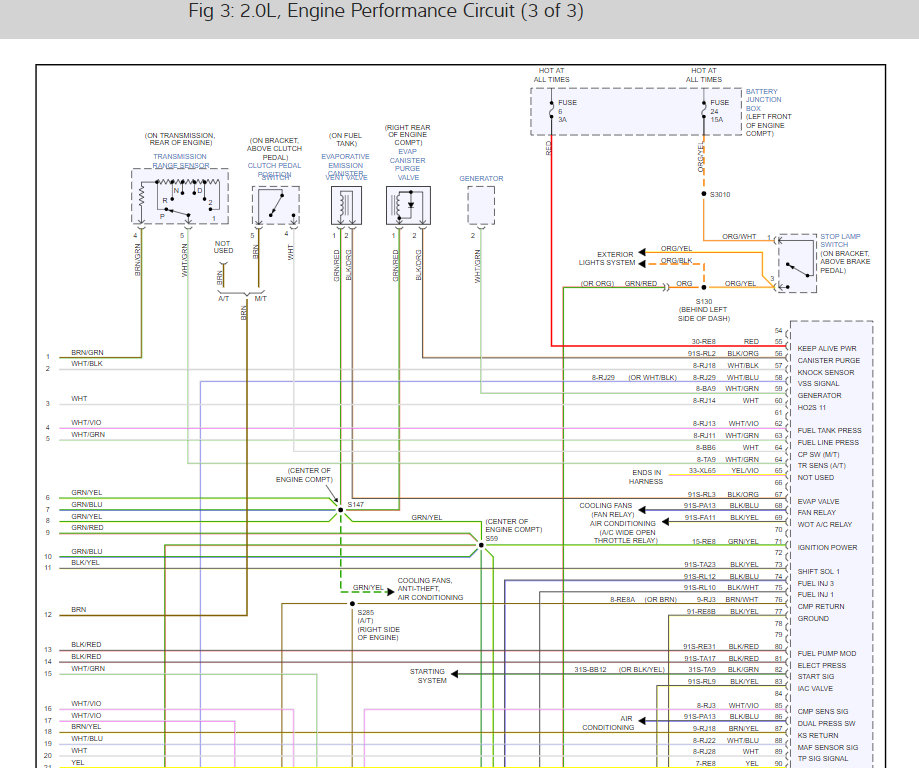Click the CMP RETURN pin label
The image size is (919, 780).
(x=821, y=607)
